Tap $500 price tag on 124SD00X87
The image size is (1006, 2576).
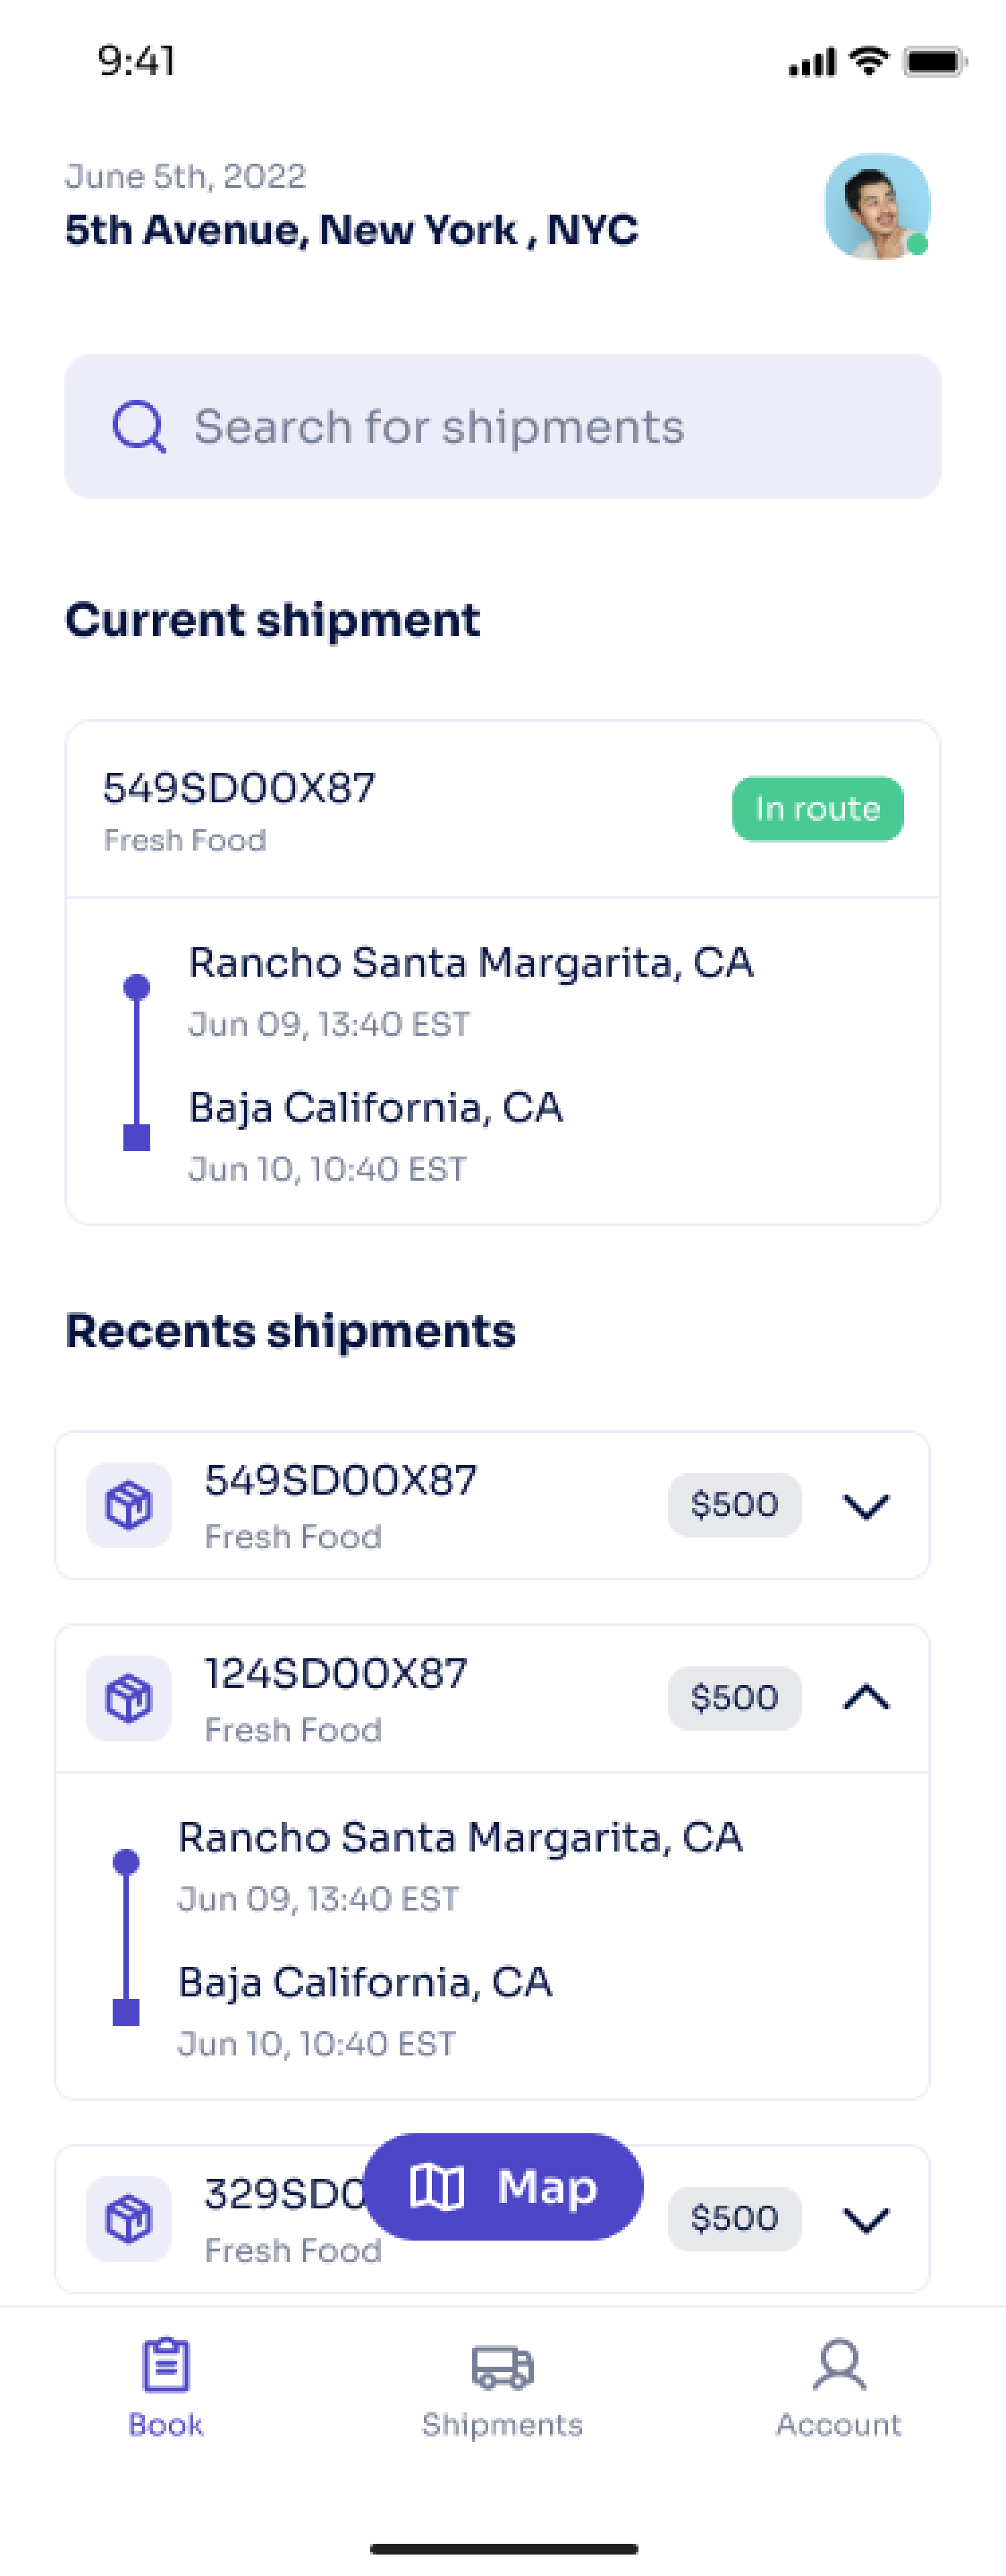[x=734, y=1698]
